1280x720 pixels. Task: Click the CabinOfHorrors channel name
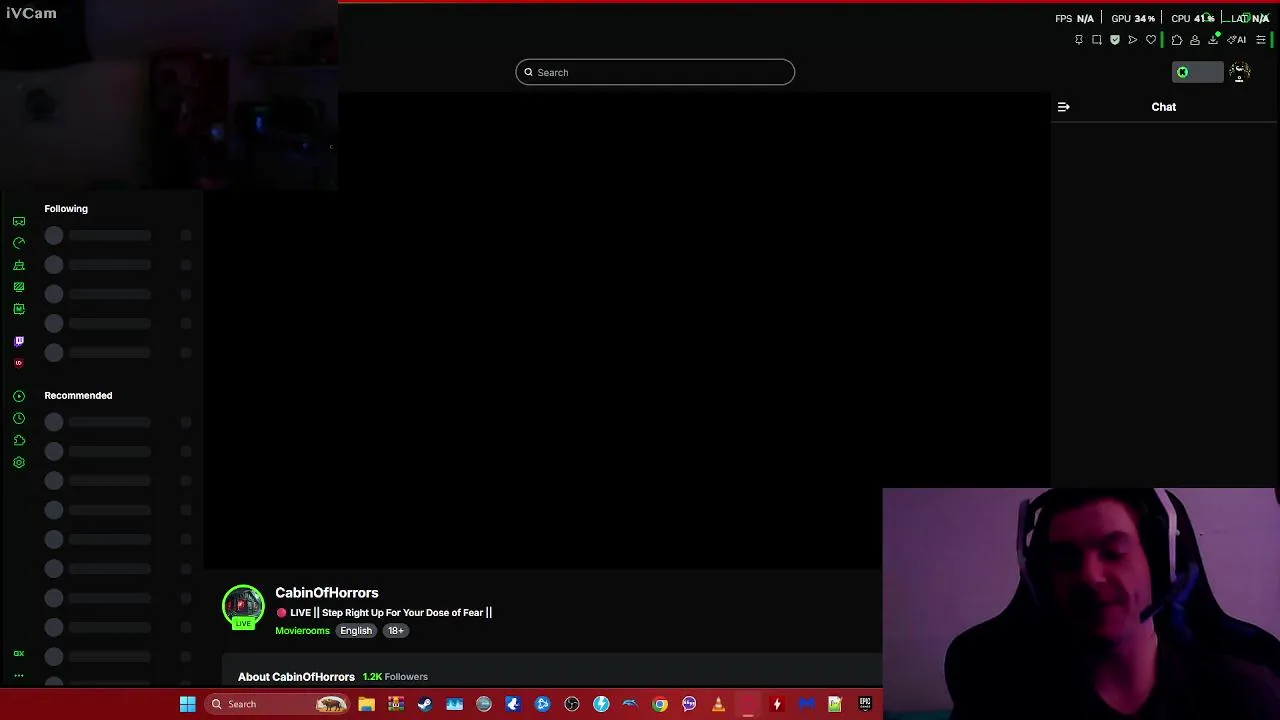pyautogui.click(x=327, y=593)
